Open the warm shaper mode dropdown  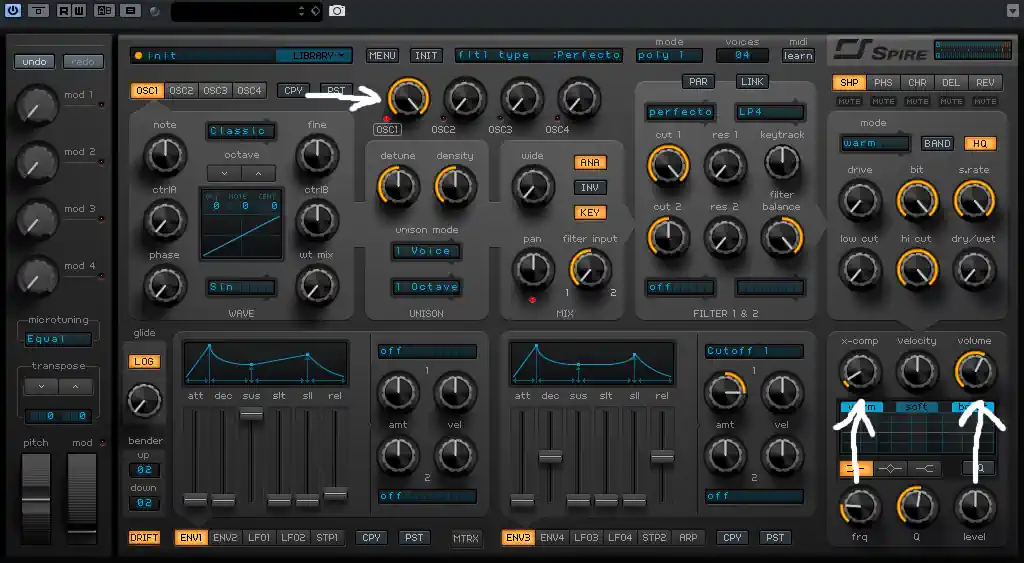(x=875, y=143)
